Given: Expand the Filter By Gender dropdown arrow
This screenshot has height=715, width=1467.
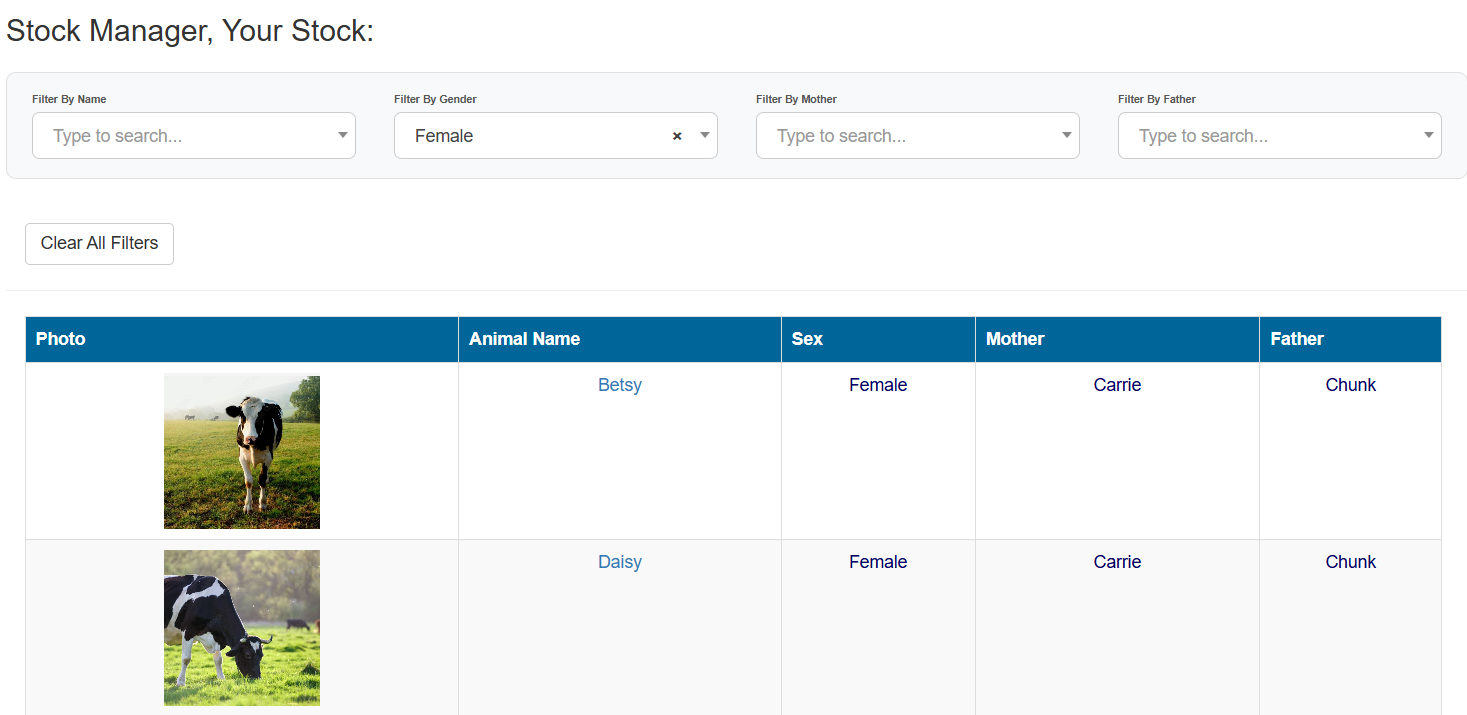Looking at the screenshot, I should tap(705, 136).
